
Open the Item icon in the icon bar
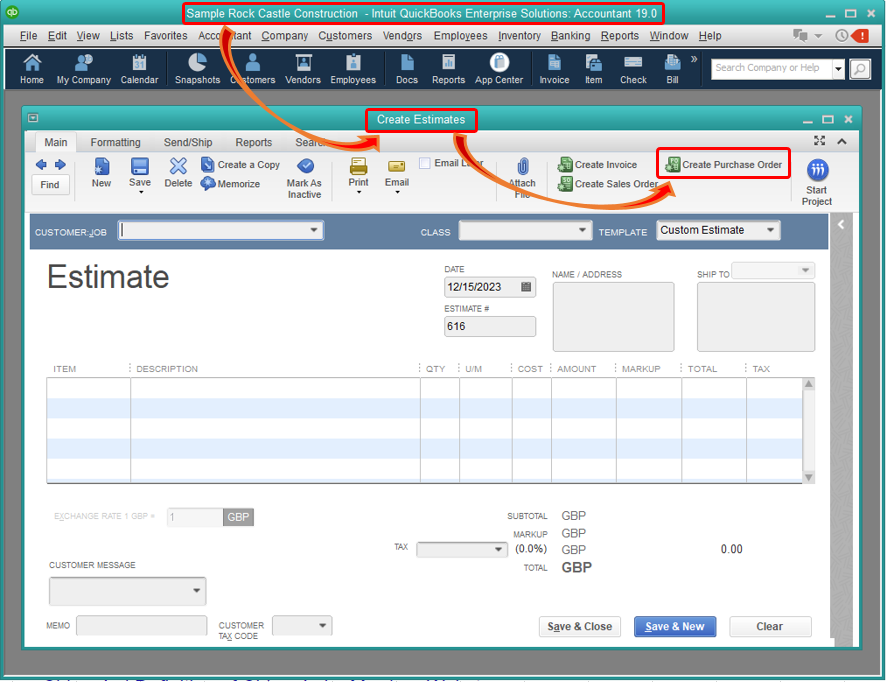pyautogui.click(x=593, y=68)
